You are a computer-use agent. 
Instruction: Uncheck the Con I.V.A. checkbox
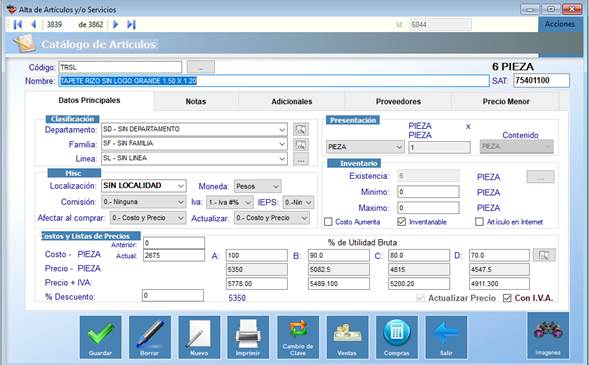[507, 298]
